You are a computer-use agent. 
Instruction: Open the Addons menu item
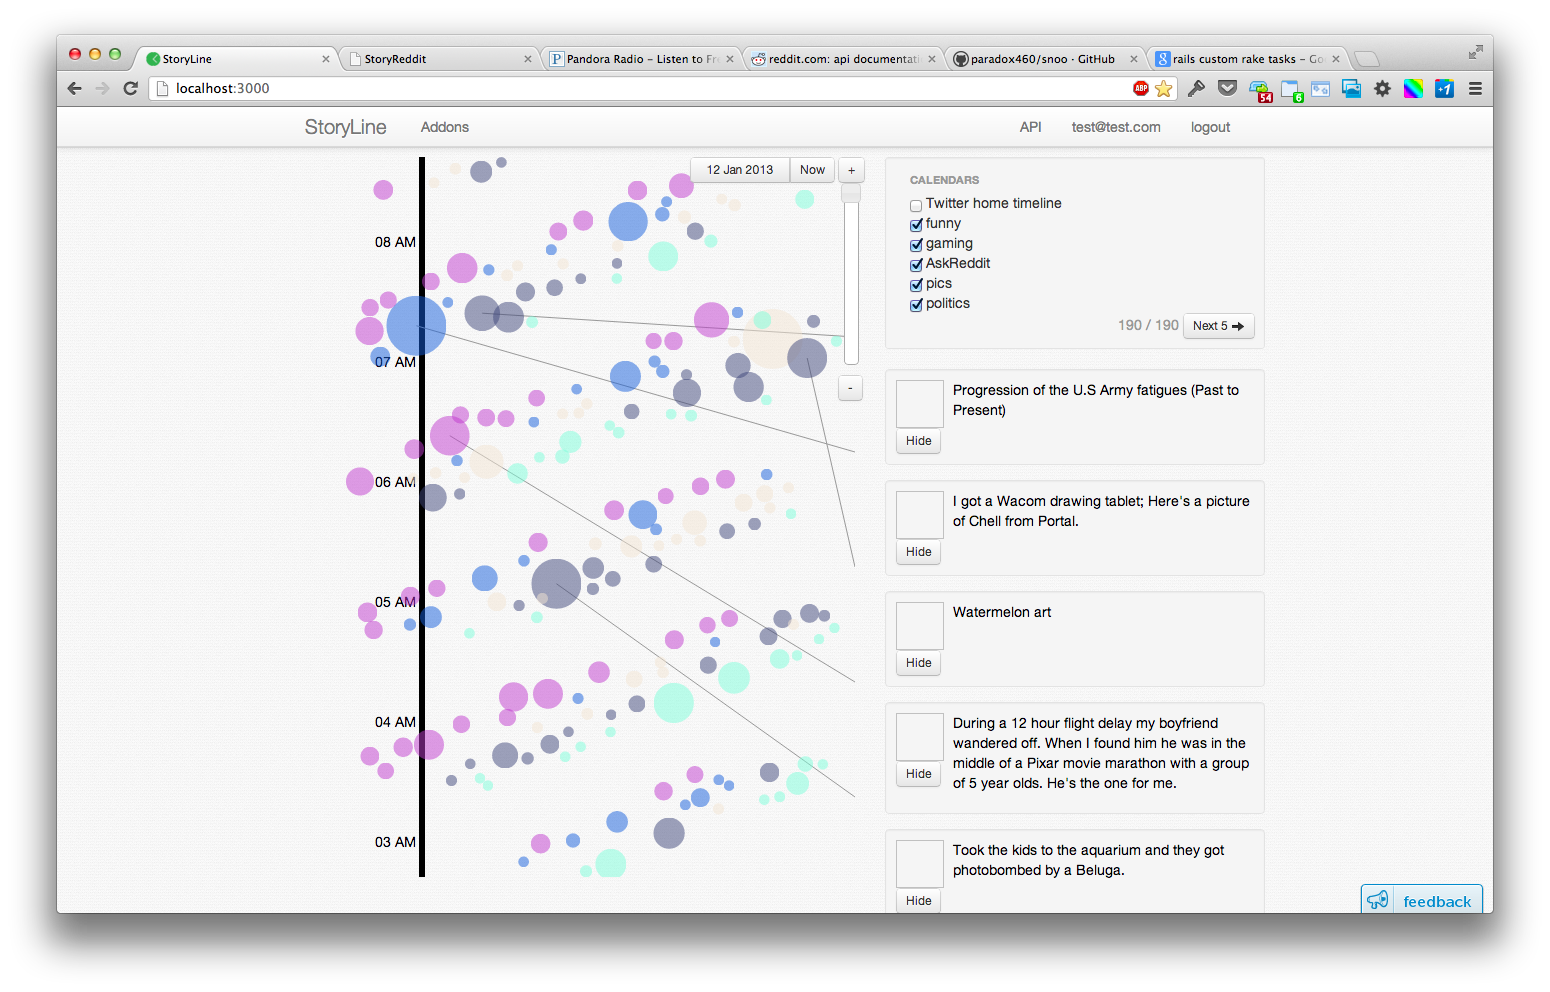pyautogui.click(x=445, y=127)
